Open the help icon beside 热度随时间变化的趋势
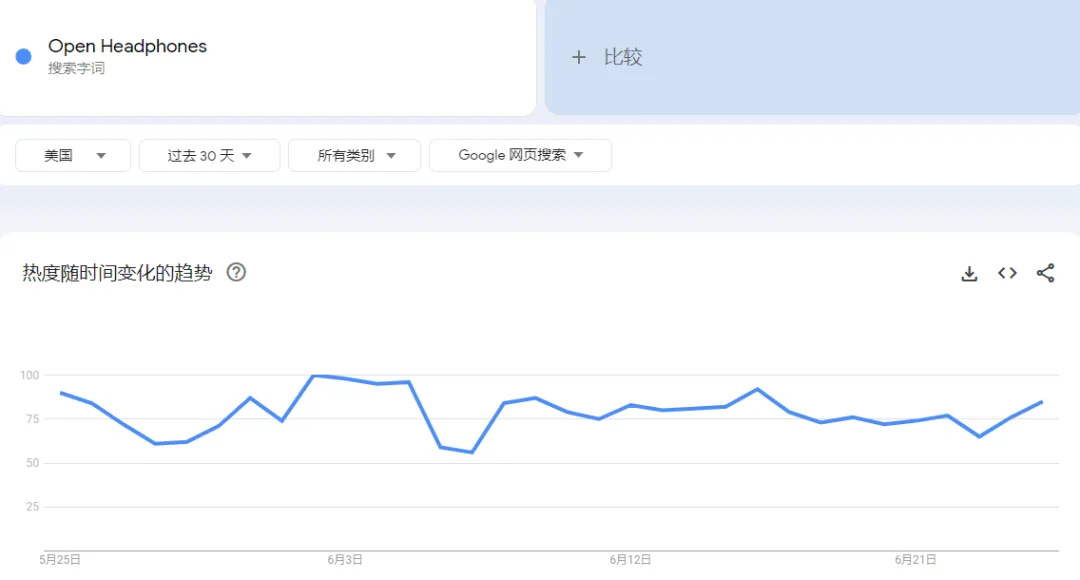1080x580 pixels. click(x=236, y=272)
